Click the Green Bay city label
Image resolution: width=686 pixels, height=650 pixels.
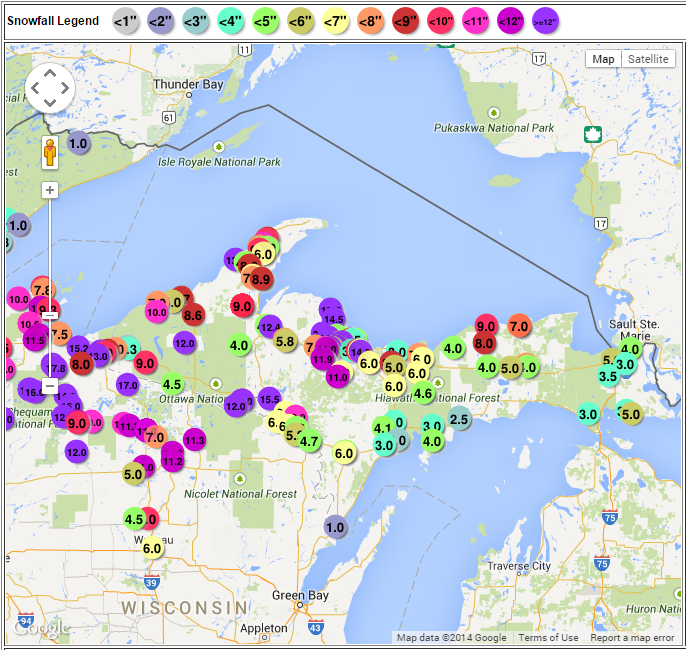pos(300,595)
